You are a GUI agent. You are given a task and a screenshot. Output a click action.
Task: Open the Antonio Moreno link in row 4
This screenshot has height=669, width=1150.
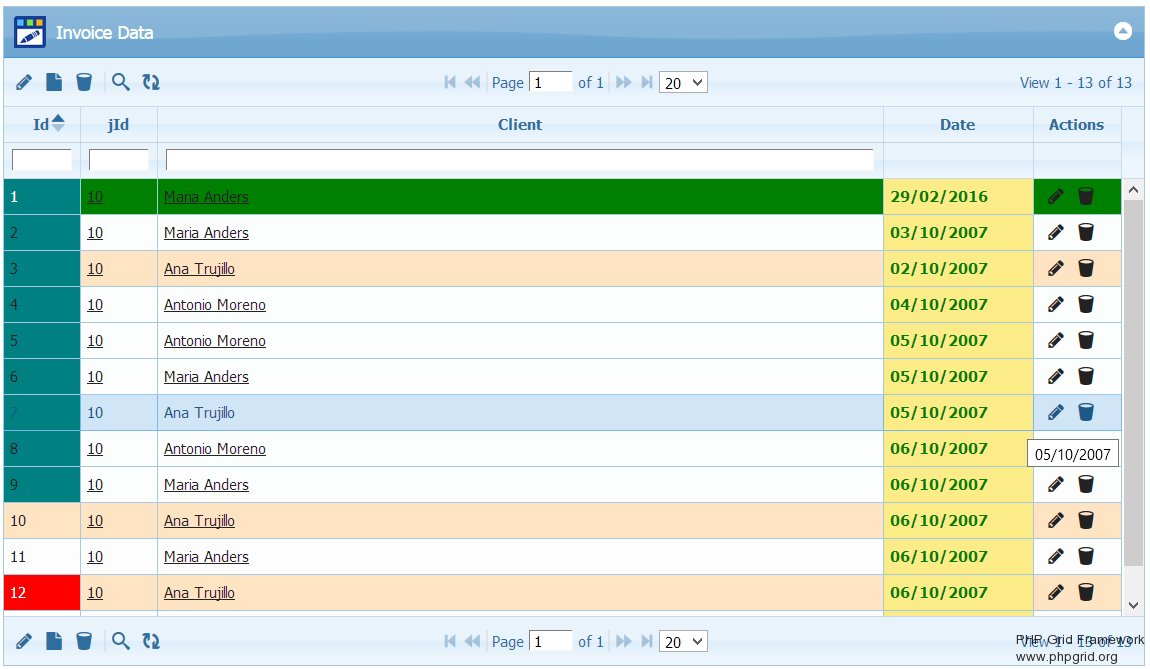pos(215,305)
